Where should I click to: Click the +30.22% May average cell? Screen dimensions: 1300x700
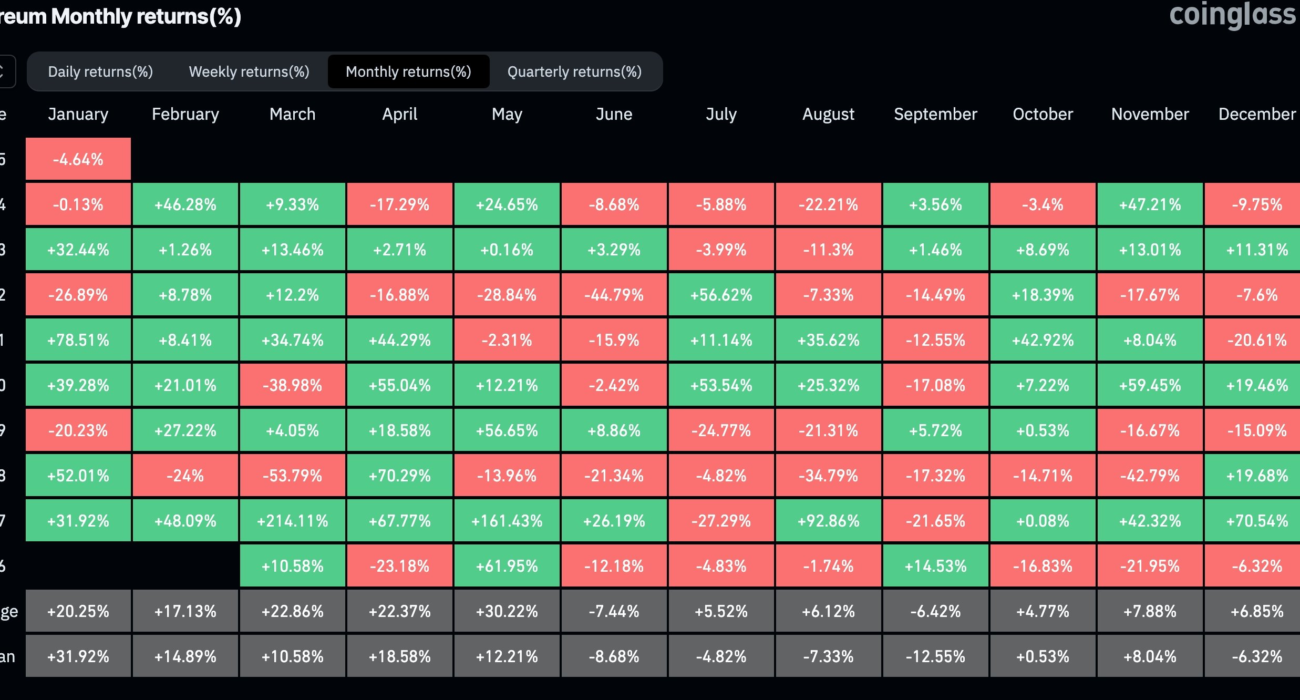click(x=507, y=611)
